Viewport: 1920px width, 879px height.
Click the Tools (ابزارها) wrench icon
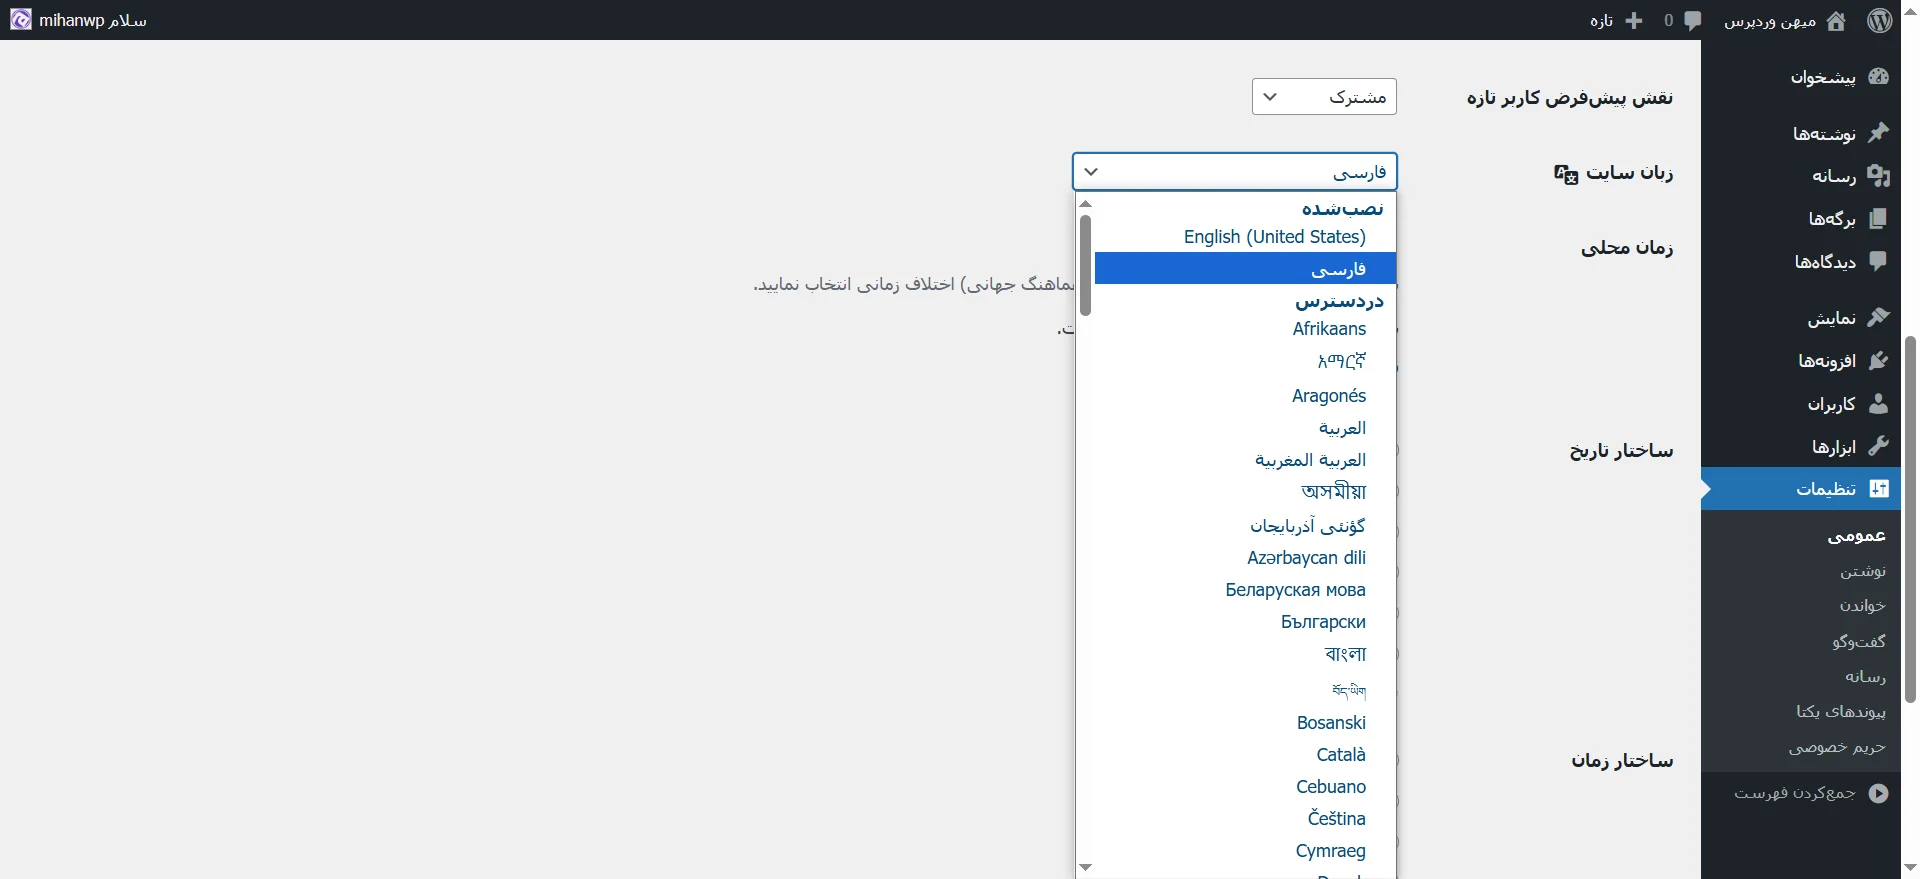pos(1879,446)
